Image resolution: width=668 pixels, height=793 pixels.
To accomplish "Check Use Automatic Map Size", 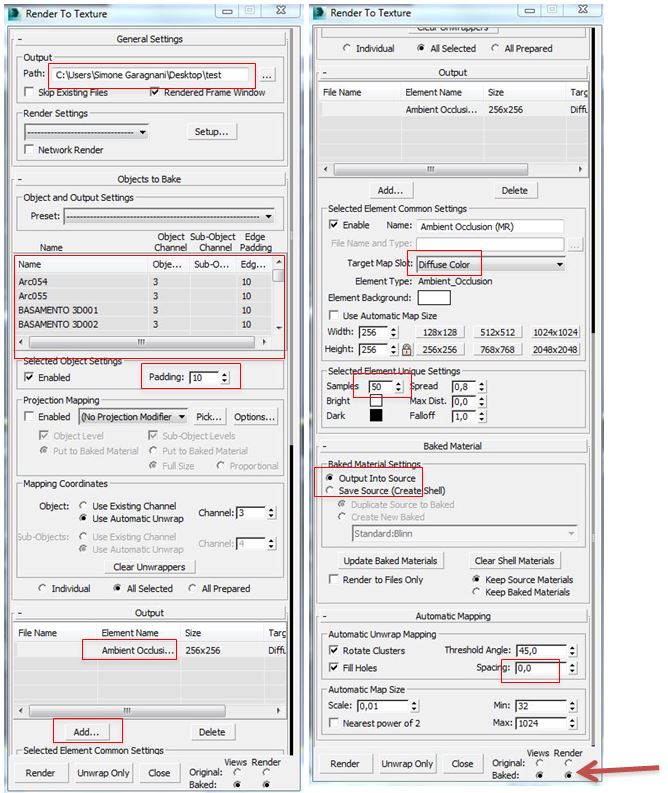I will (x=333, y=316).
